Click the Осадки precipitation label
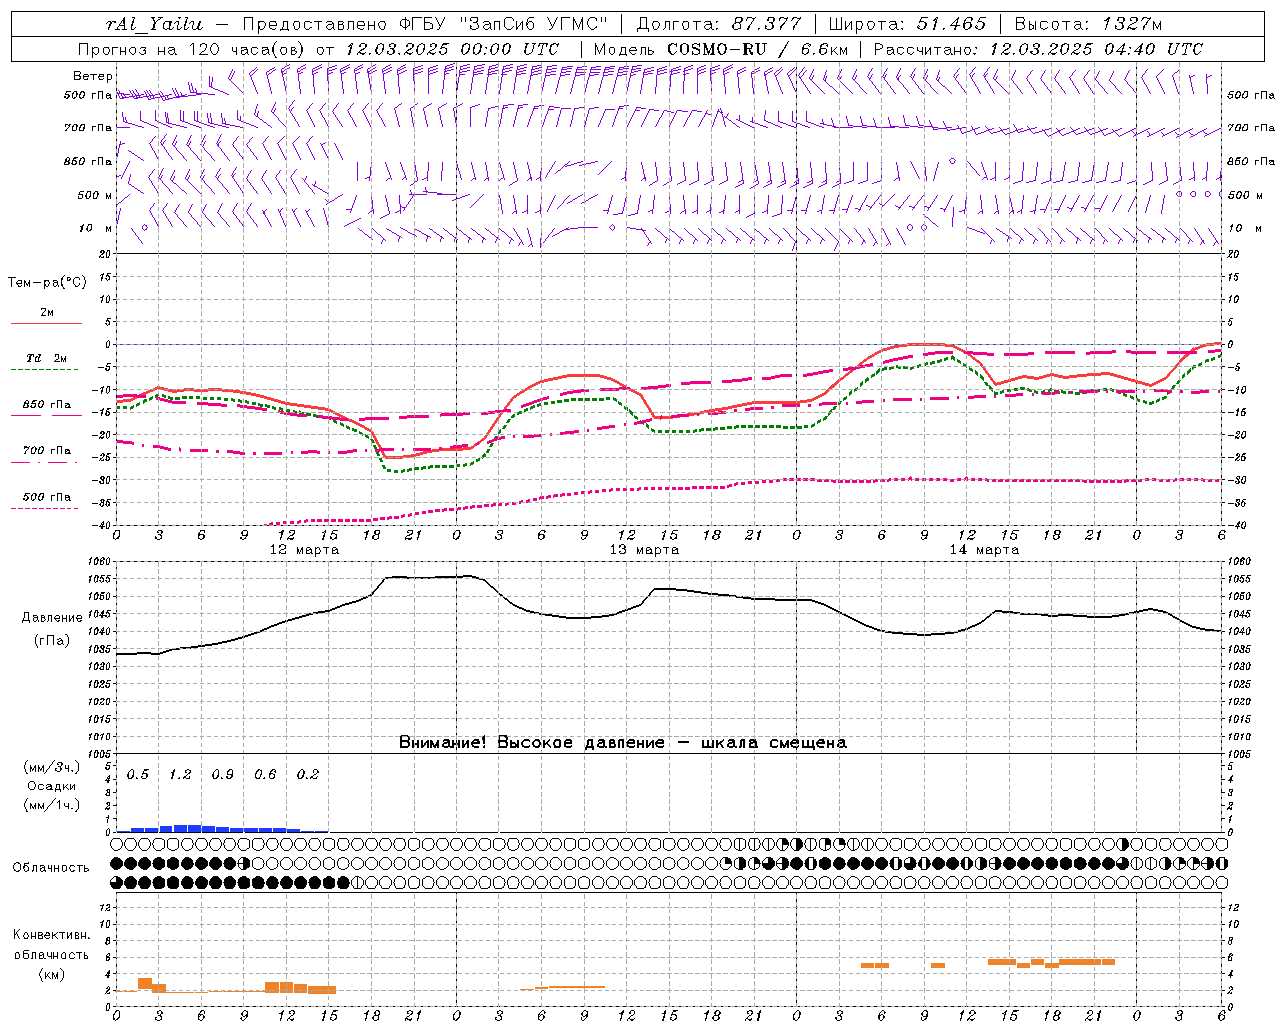The image size is (1280, 1024). (x=51, y=787)
